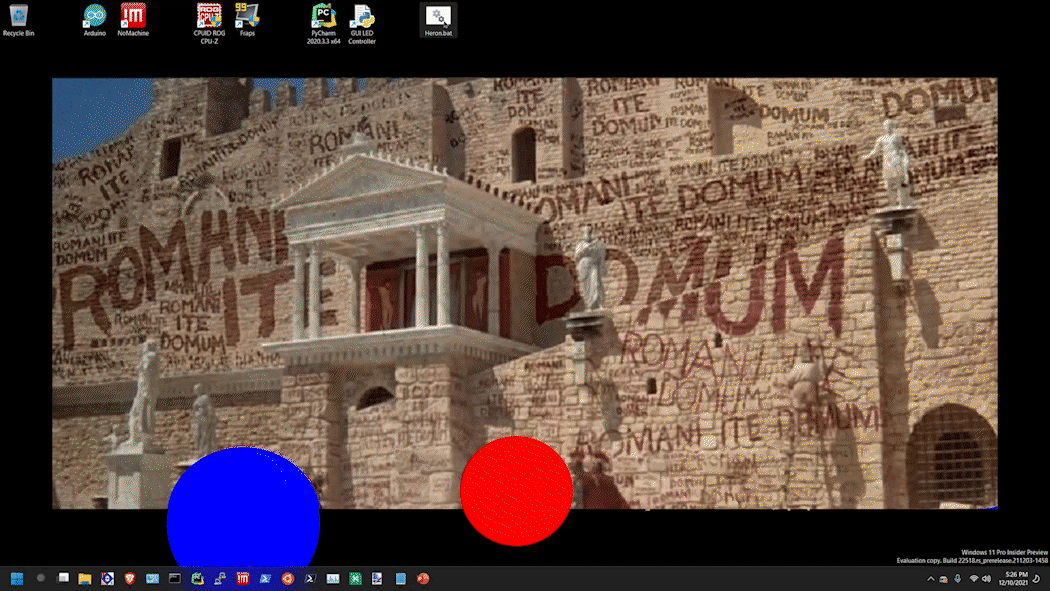Toggle Wi-Fi via the network tray icon
This screenshot has height=591, width=1050.
click(x=974, y=578)
